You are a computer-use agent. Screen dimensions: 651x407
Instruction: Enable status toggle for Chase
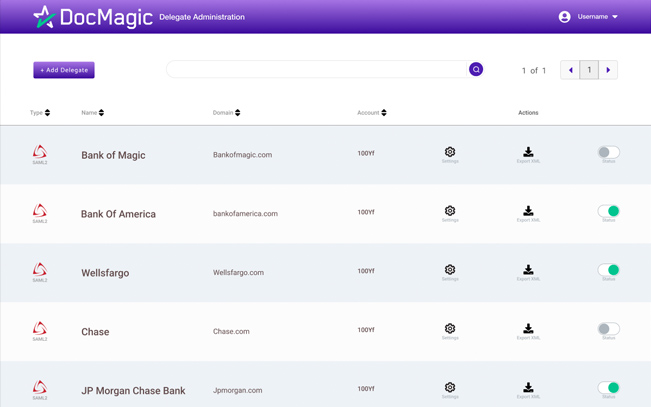point(609,329)
